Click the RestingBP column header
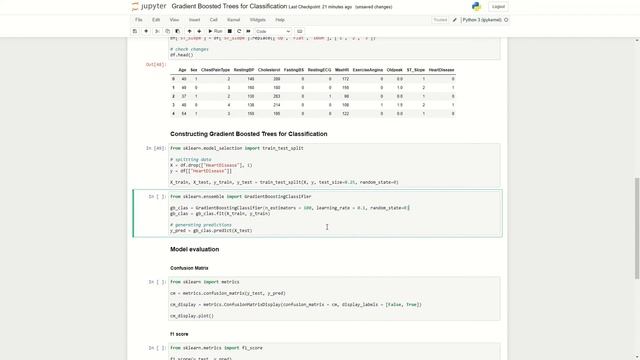Viewport: 640px width, 360px height. [x=244, y=70]
